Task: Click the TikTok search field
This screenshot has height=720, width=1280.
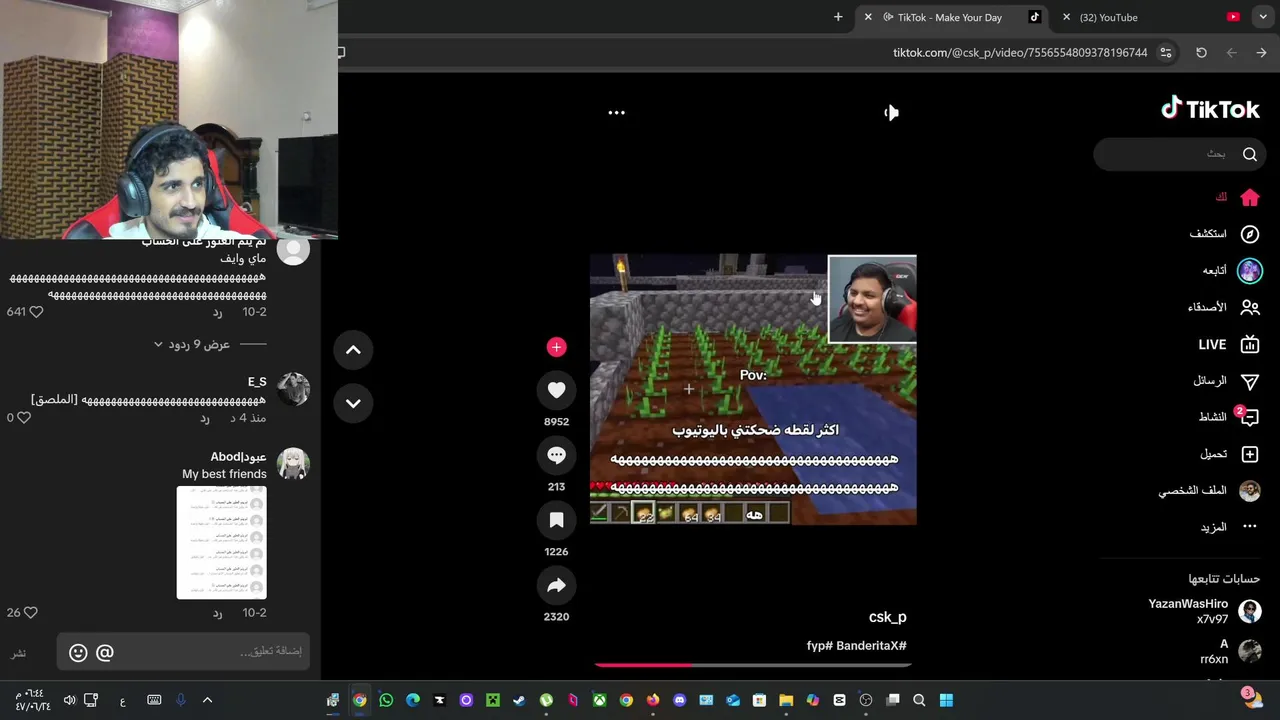Action: pyautogui.click(x=1180, y=154)
